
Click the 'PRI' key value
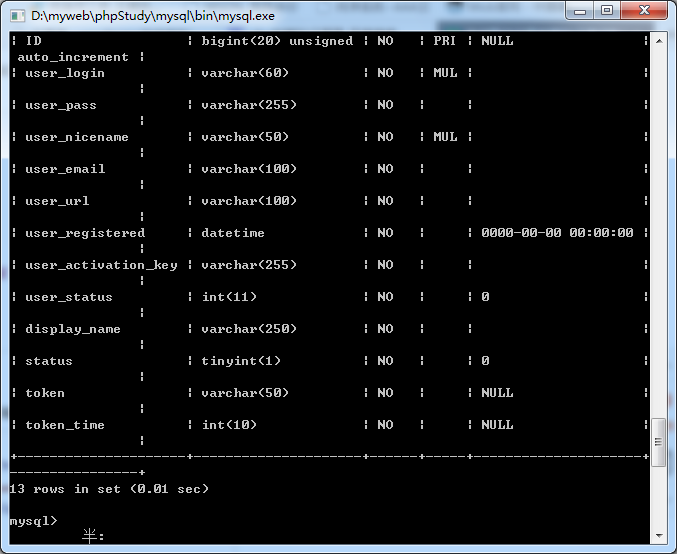point(445,41)
